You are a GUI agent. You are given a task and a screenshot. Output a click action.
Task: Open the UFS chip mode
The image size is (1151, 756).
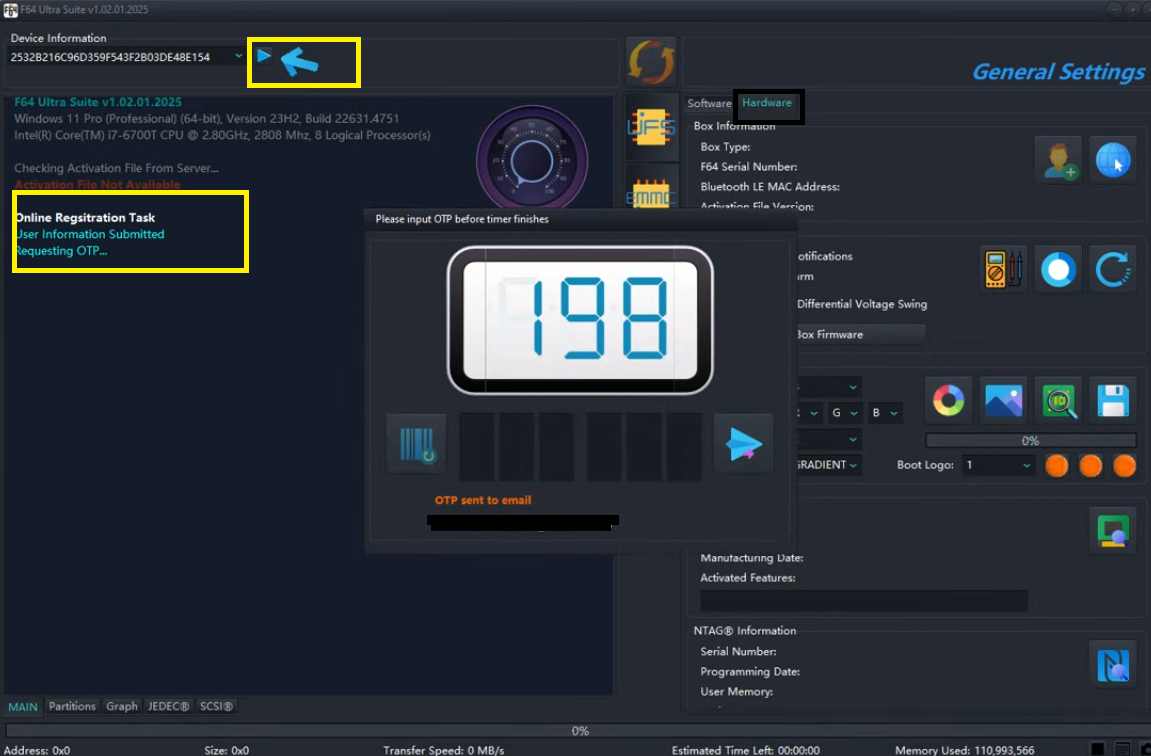[x=651, y=128]
